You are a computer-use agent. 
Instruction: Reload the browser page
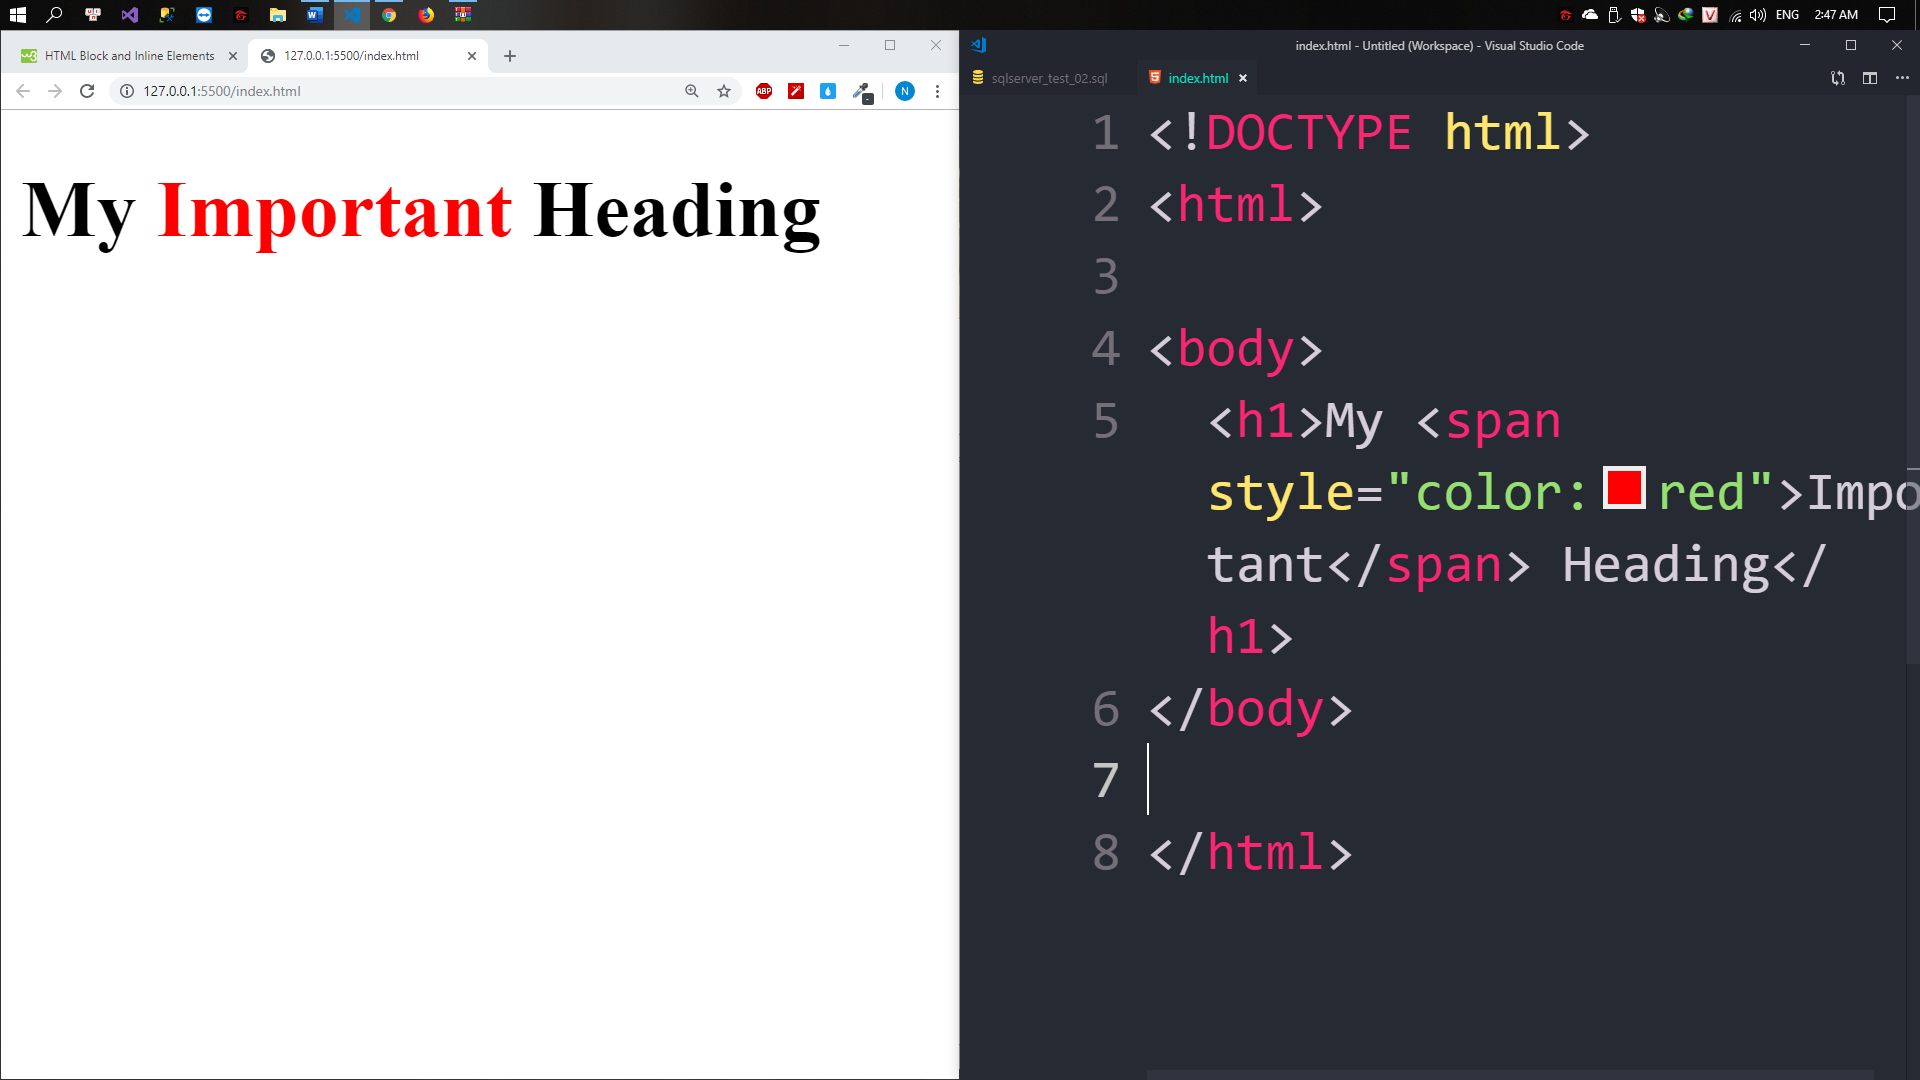87,91
